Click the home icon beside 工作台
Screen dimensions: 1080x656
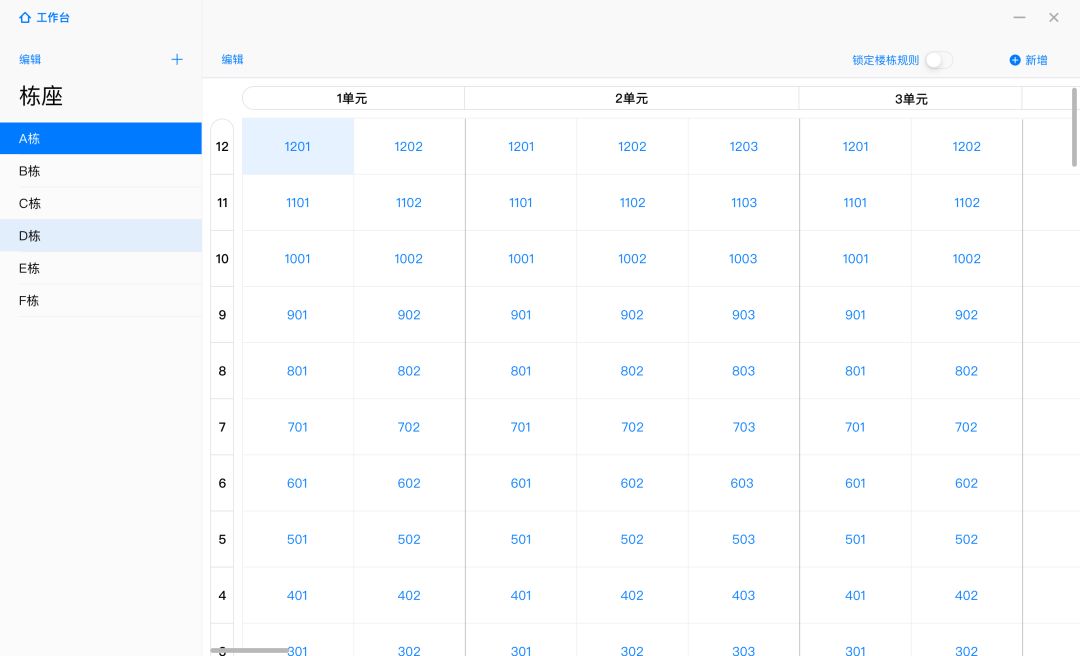click(x=25, y=17)
